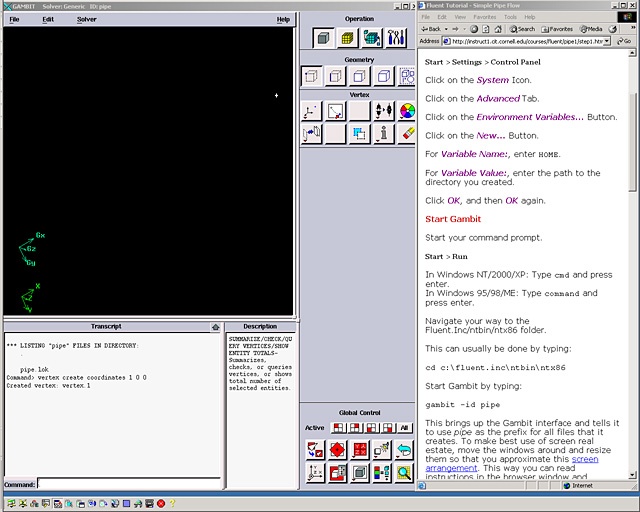
Task: Select the Volume geometry button
Action: pos(384,76)
